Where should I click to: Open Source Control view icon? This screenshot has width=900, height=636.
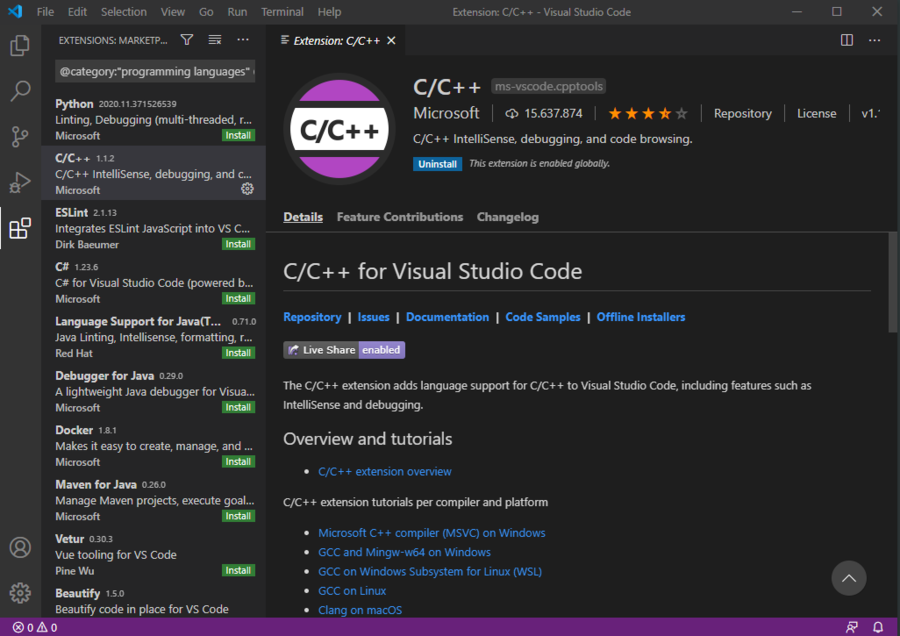point(20,137)
